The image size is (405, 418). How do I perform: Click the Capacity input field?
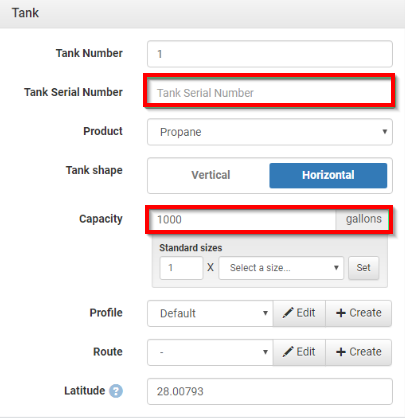click(x=242, y=220)
